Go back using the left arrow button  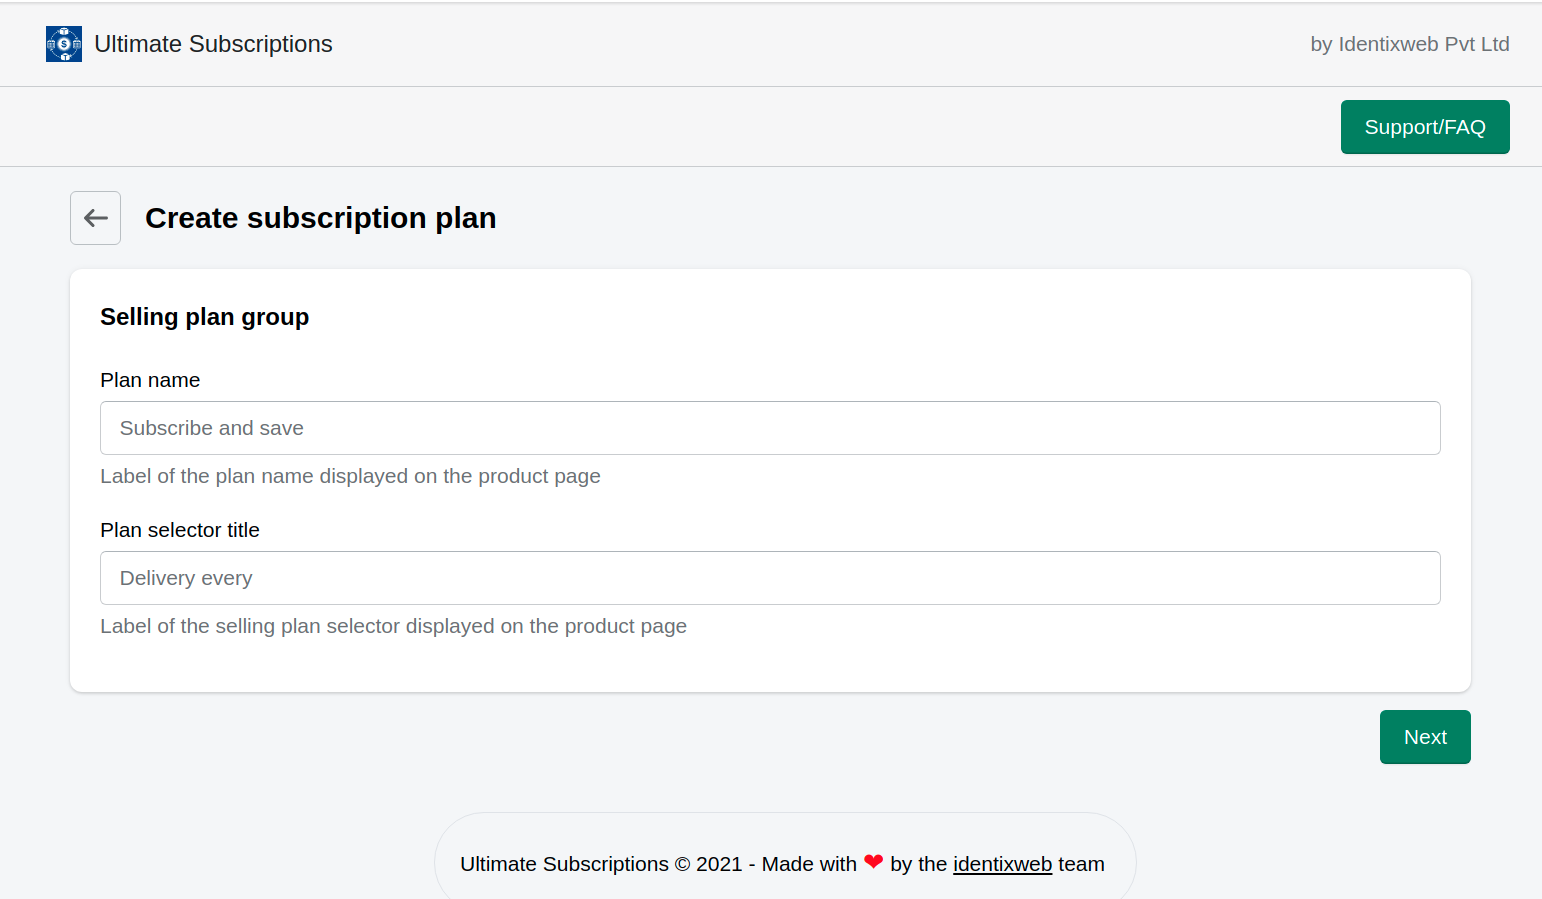tap(95, 218)
